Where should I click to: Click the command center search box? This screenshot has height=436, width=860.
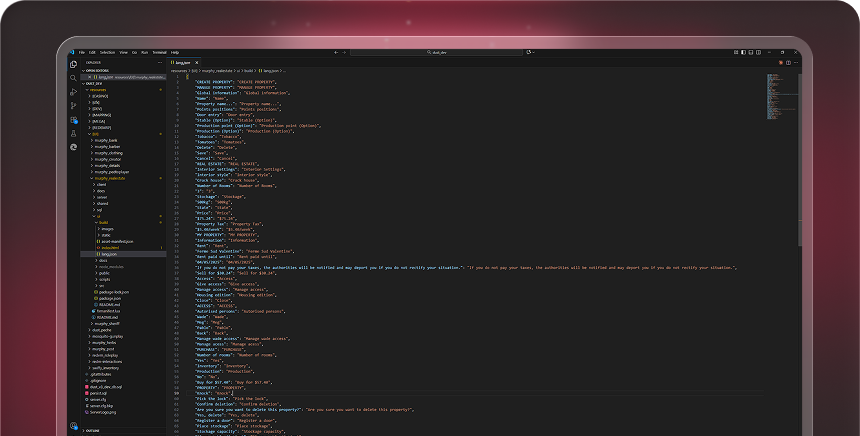(437, 52)
